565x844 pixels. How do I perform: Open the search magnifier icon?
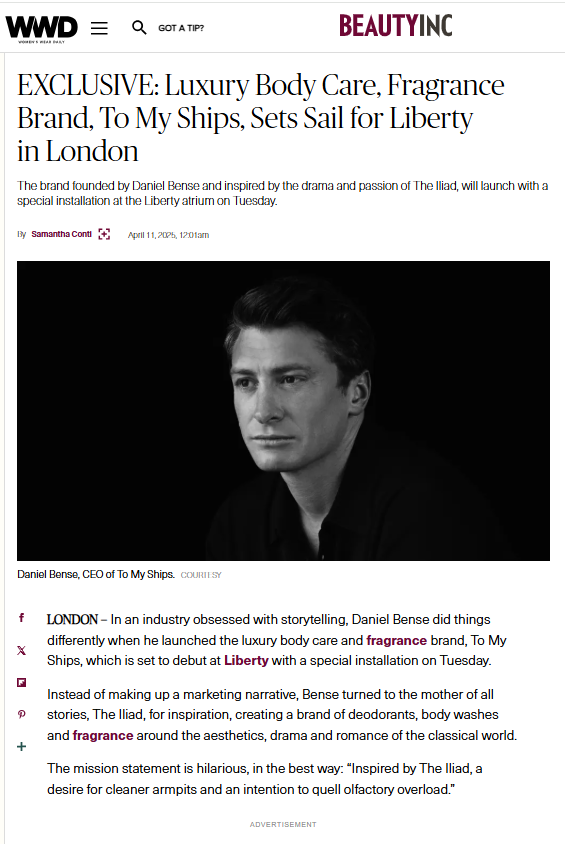point(139,27)
